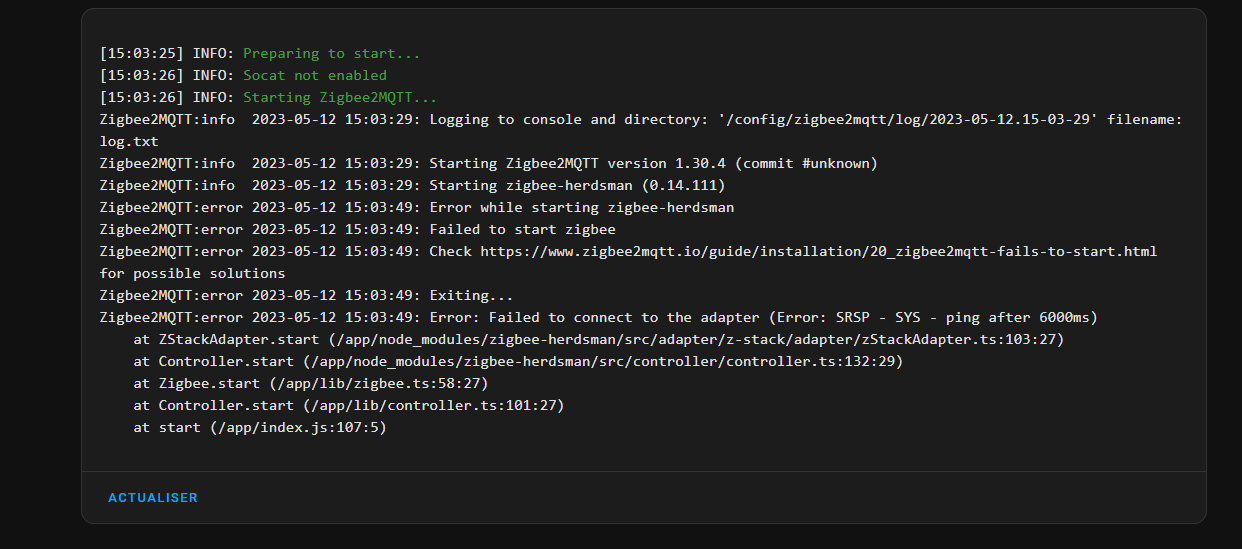Click the zigbee-herdsman controller.ts:132:29 stack line
This screenshot has width=1242, height=549.
coord(518,361)
